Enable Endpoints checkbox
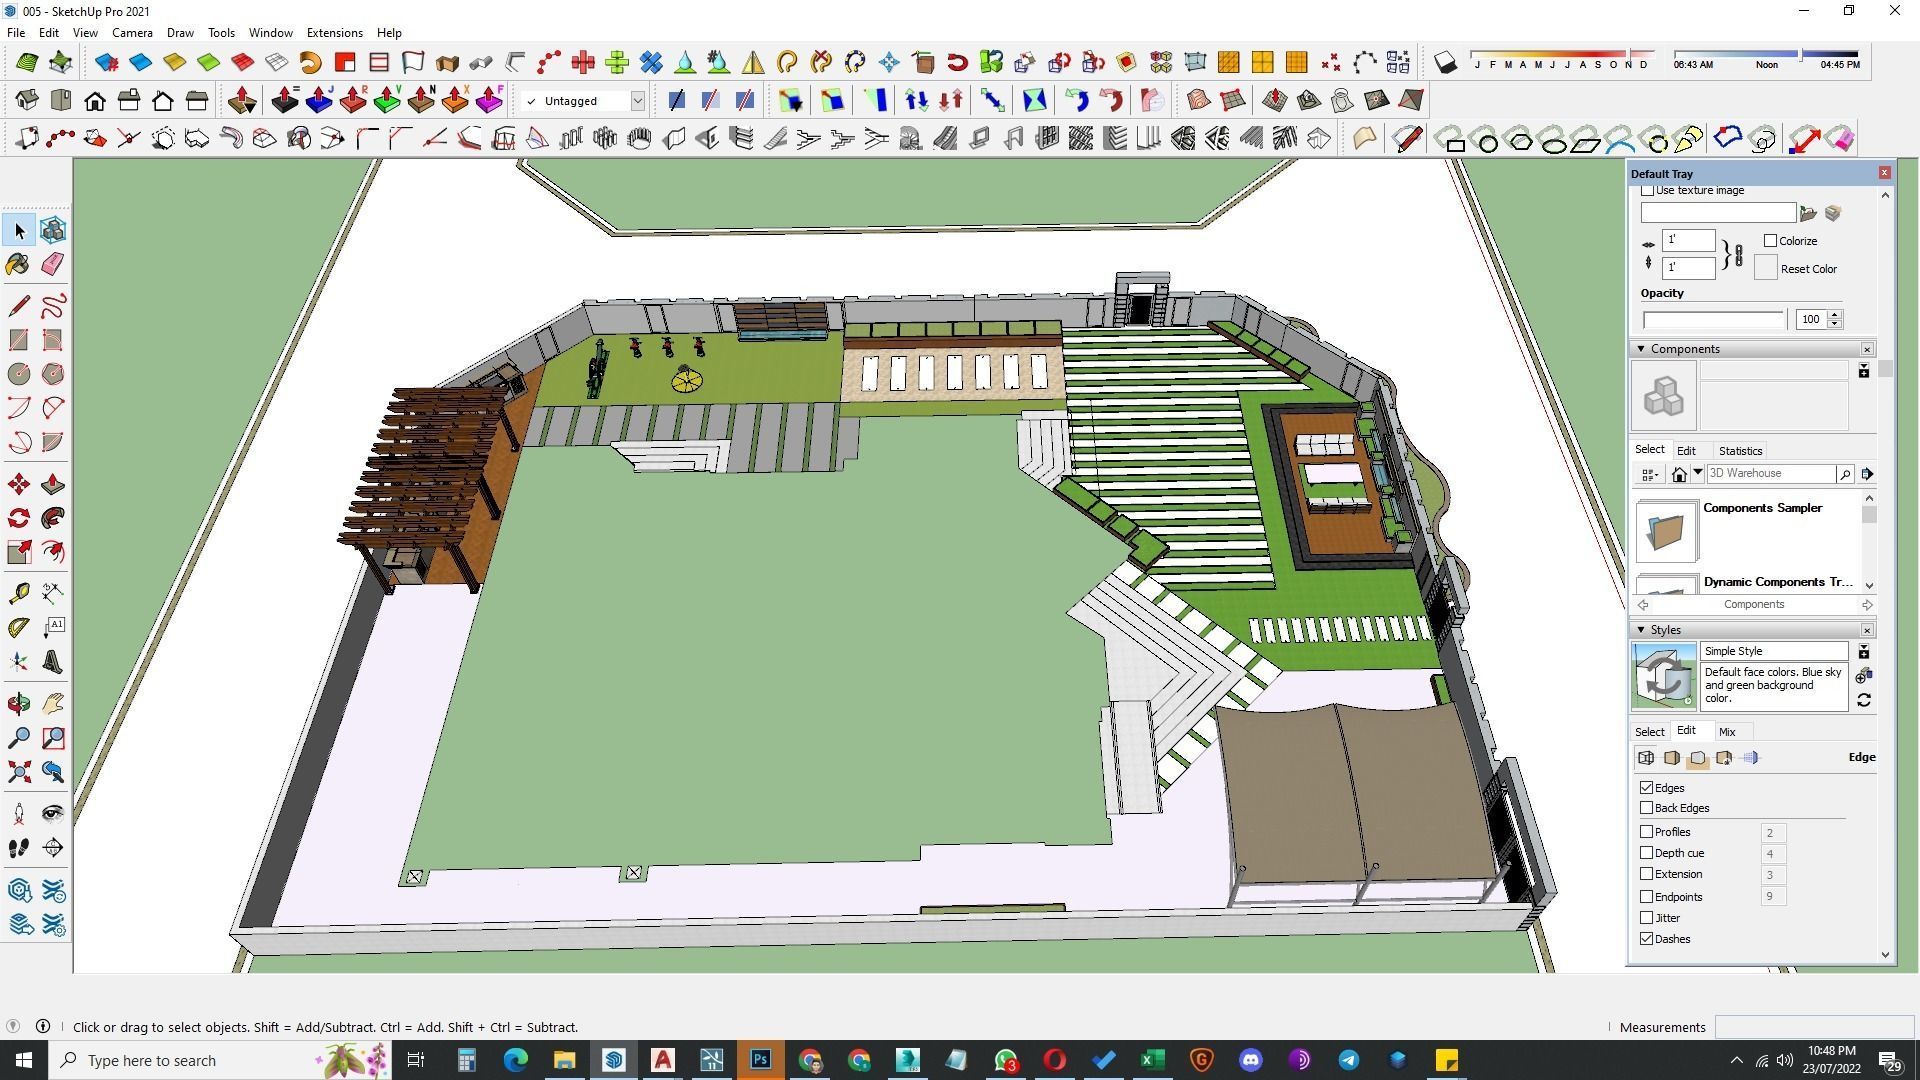The height and width of the screenshot is (1080, 1920). pos(1647,897)
